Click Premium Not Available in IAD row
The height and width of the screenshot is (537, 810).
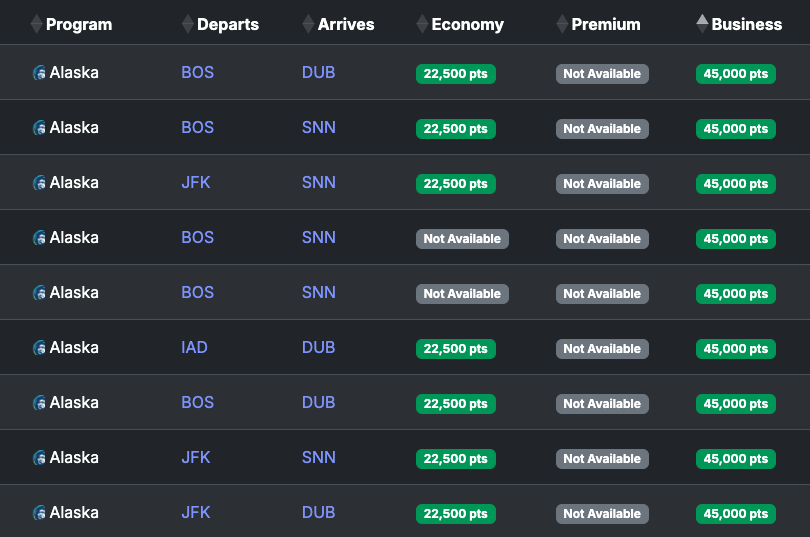[x=602, y=349]
